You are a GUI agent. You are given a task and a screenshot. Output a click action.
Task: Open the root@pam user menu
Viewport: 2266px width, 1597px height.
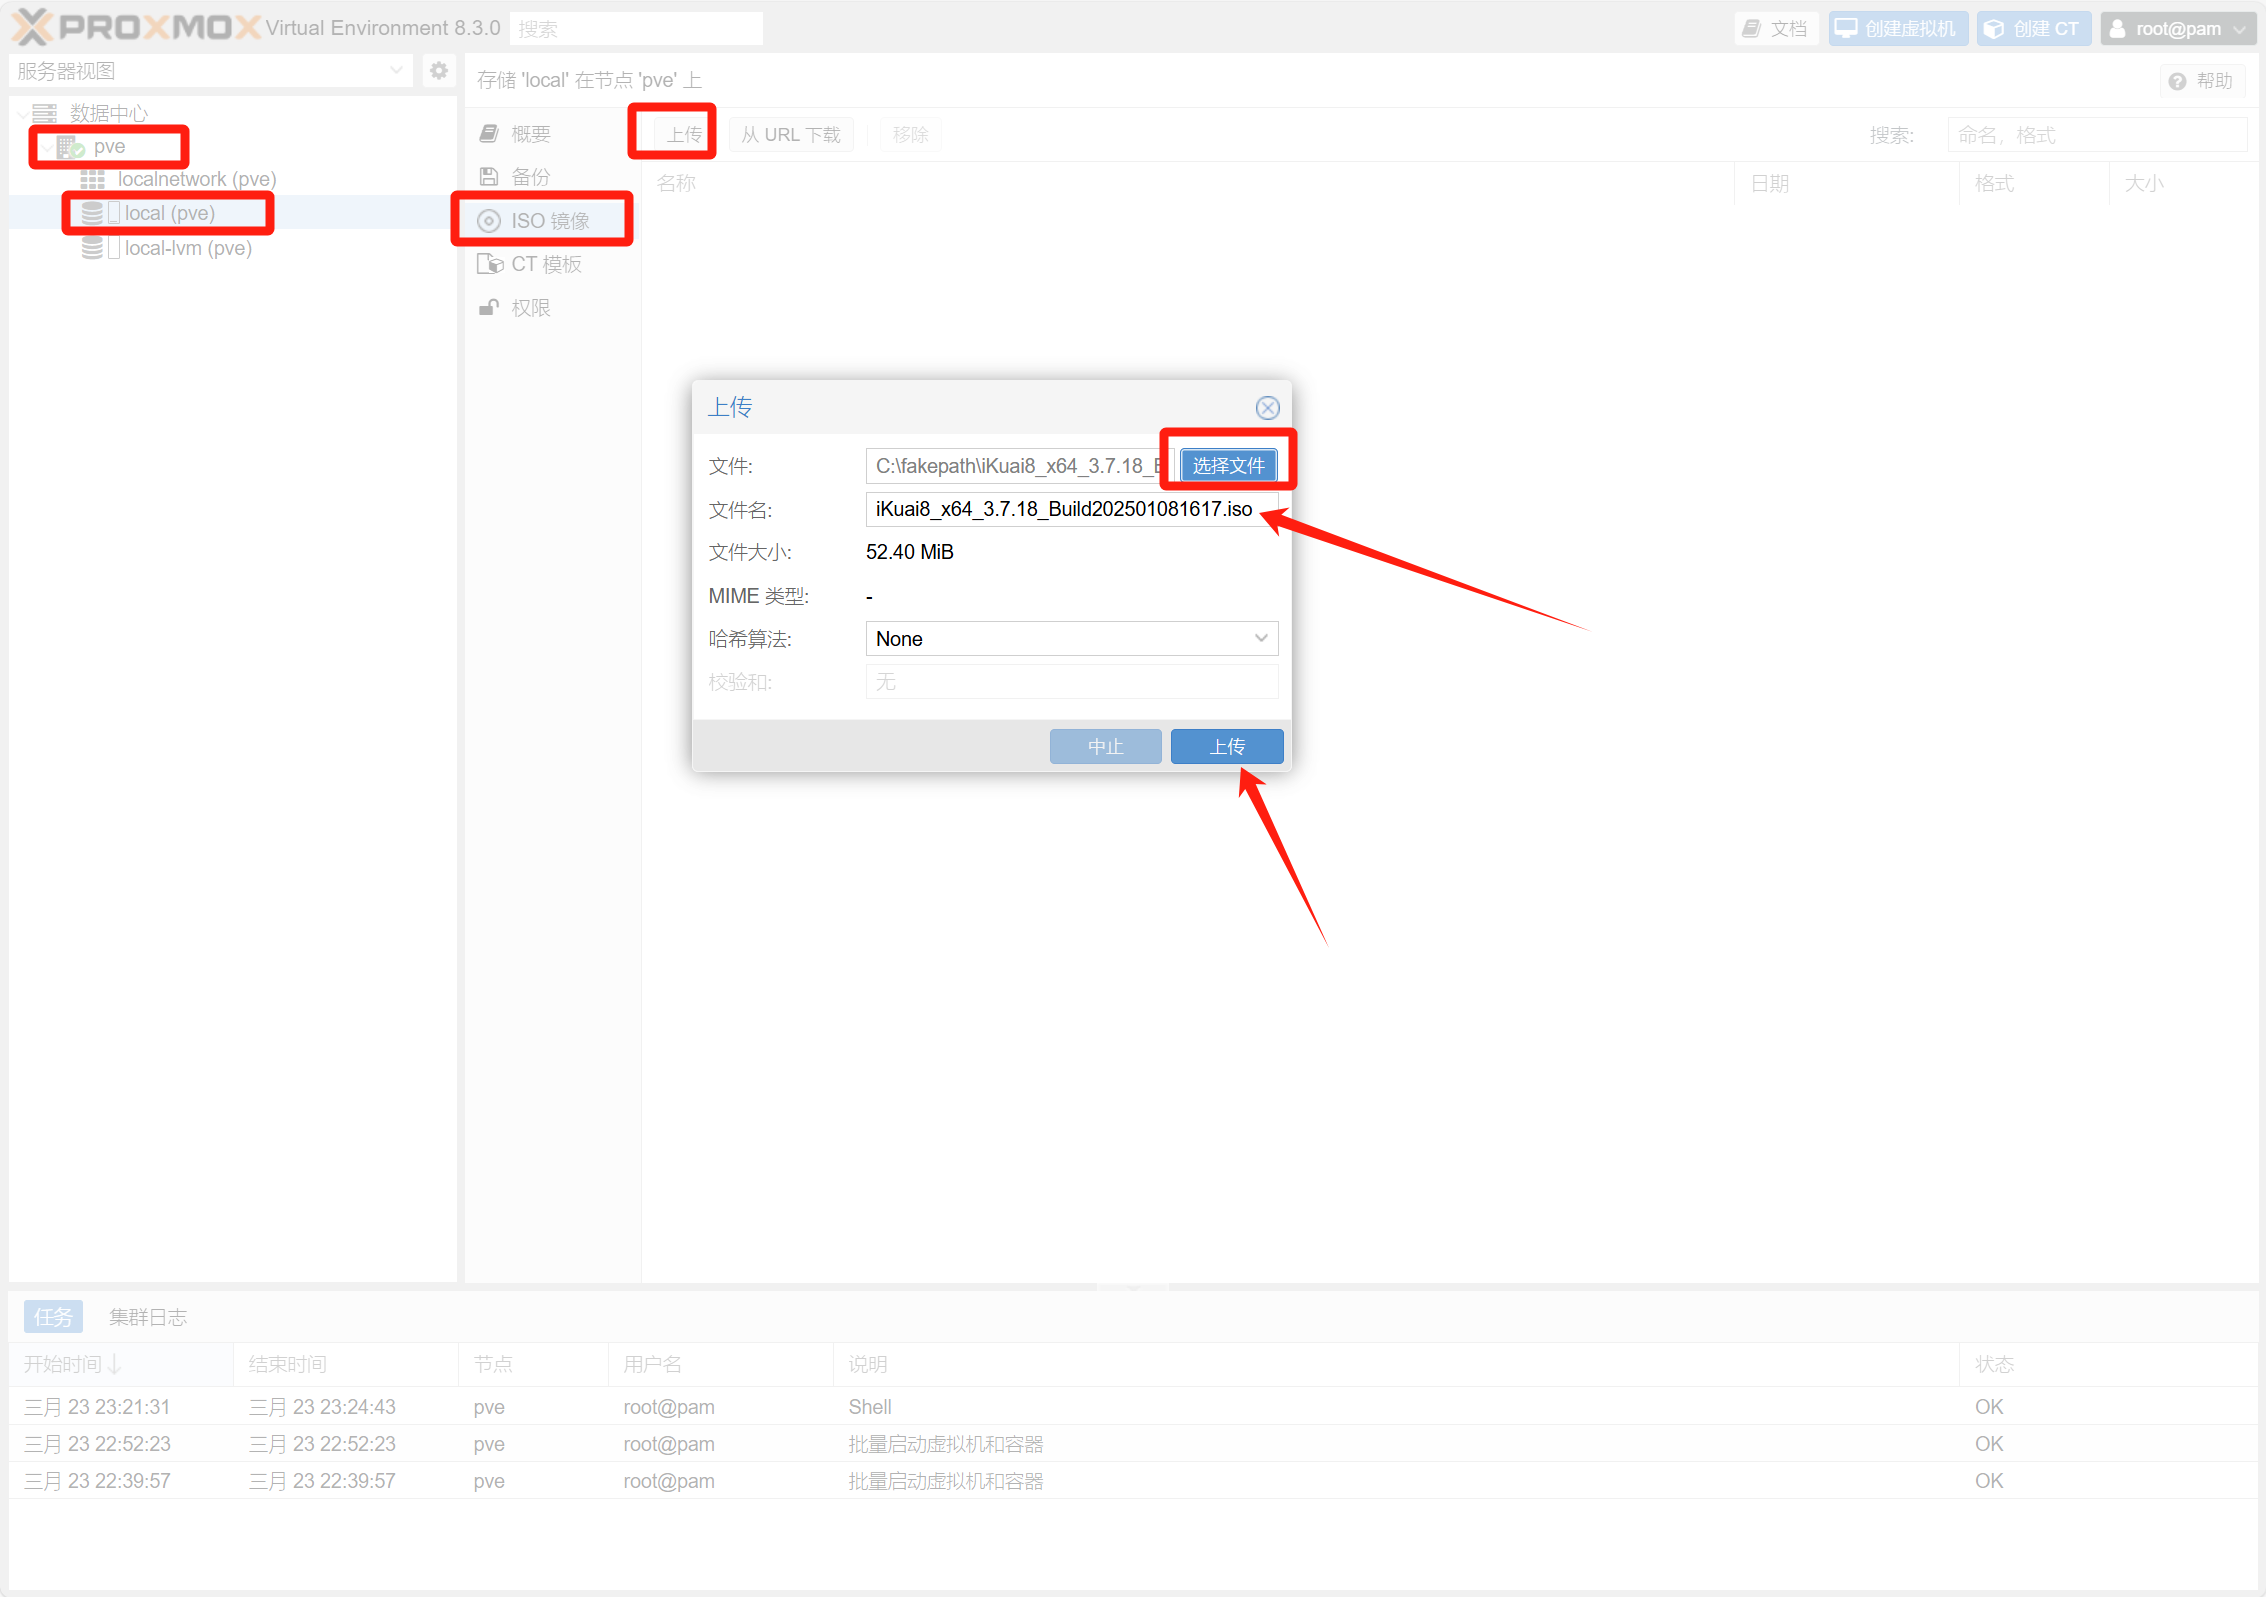[2177, 29]
